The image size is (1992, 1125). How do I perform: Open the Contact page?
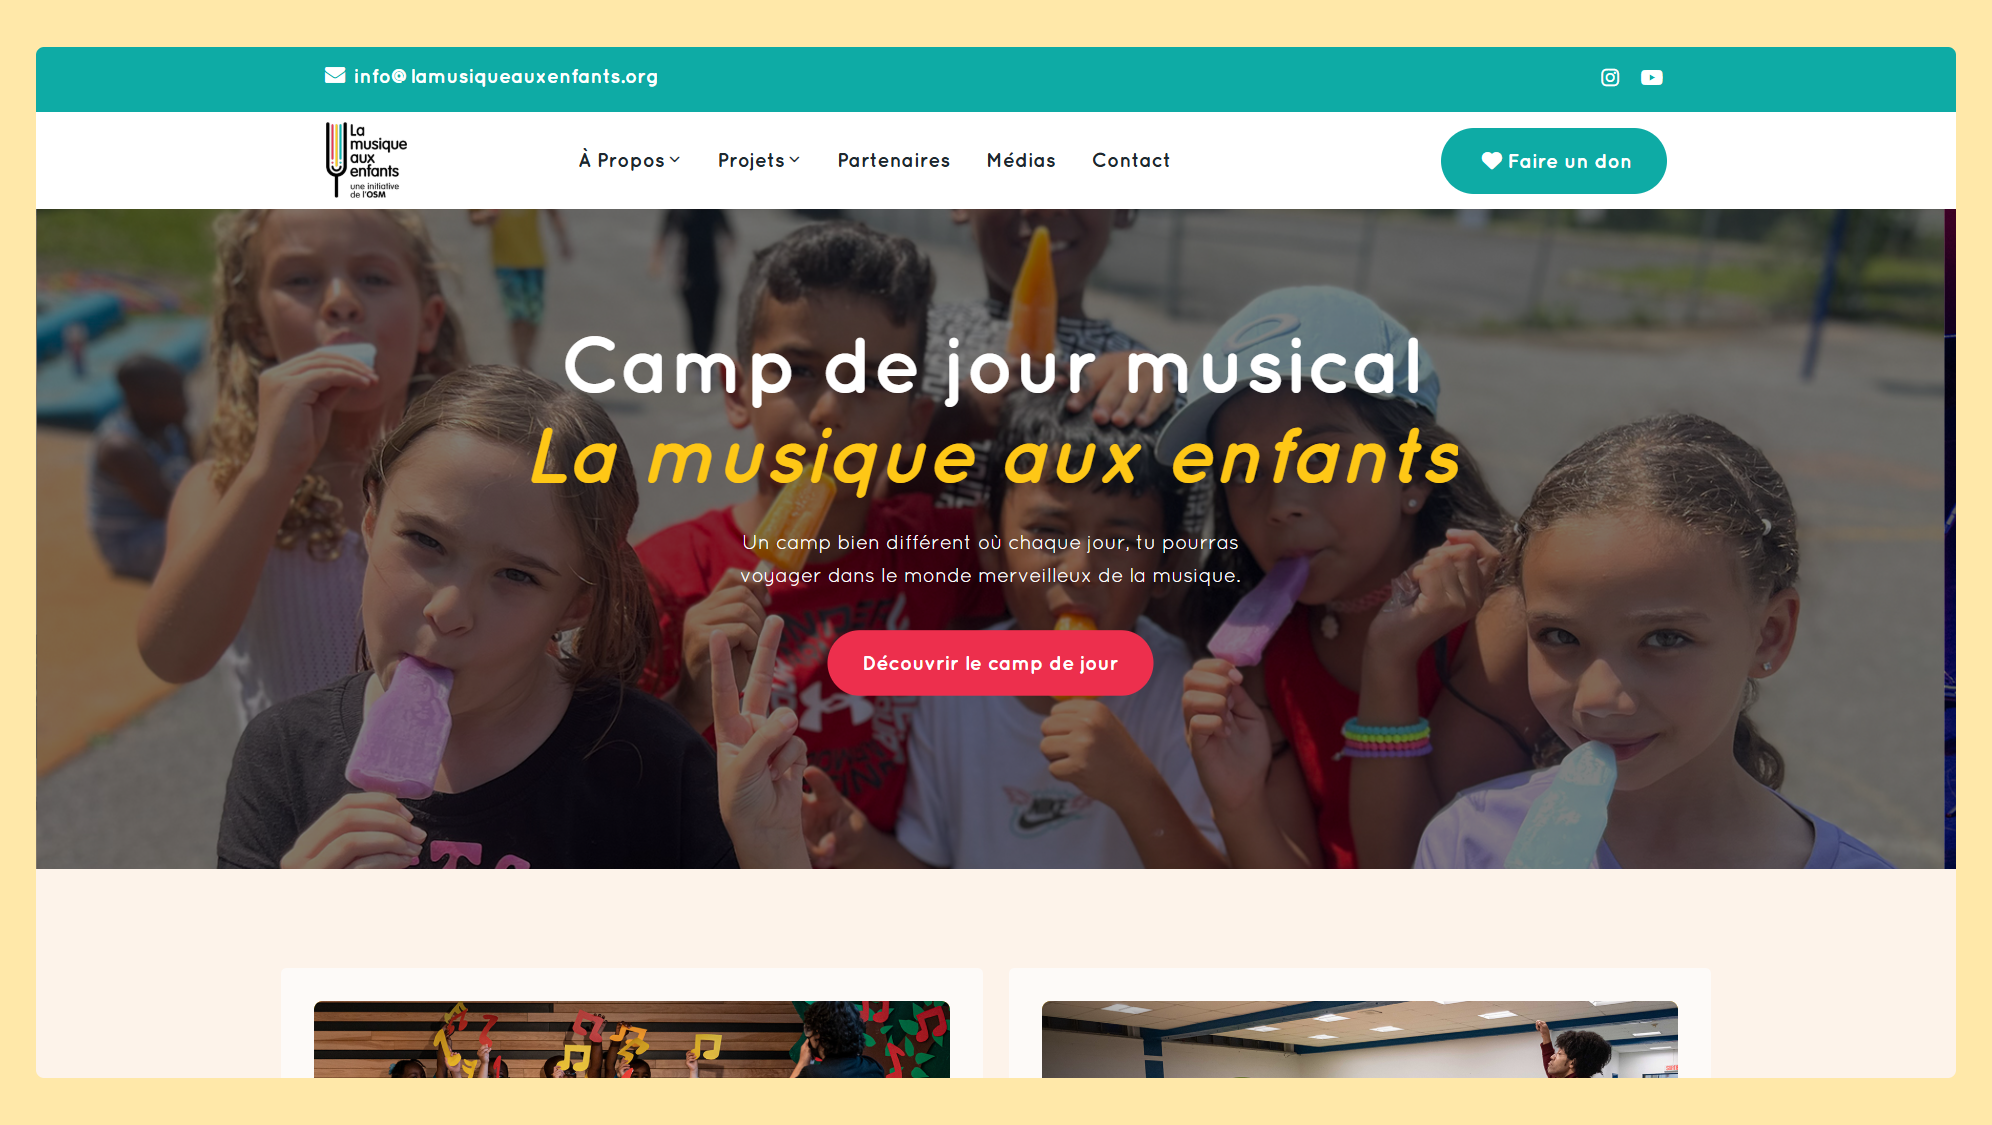[x=1131, y=160]
